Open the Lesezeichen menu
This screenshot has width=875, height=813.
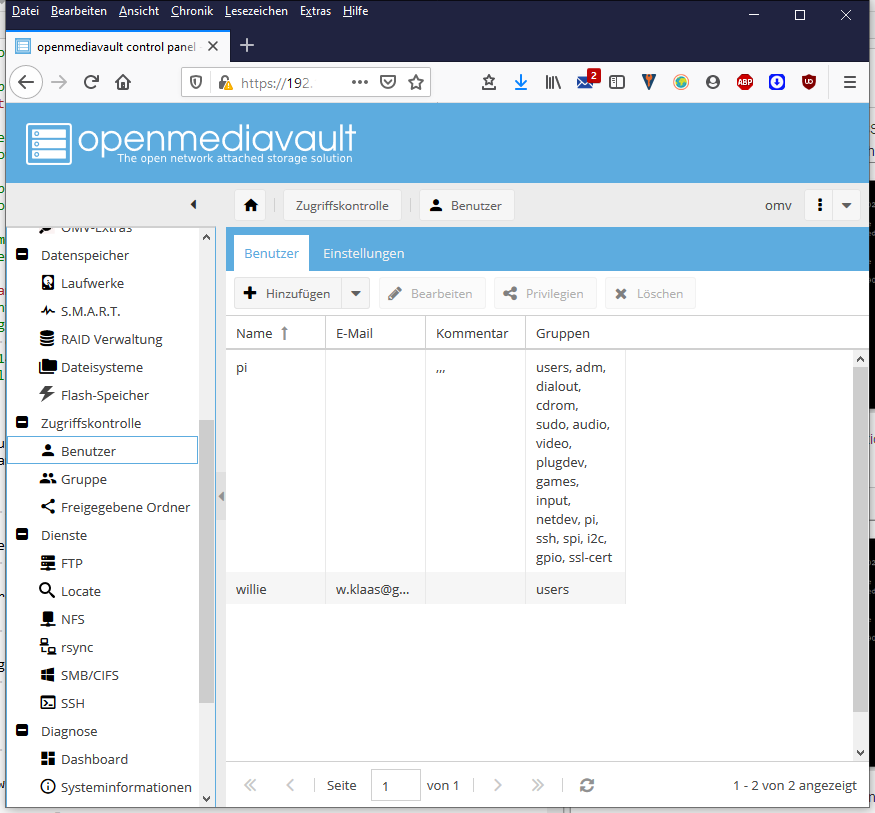pos(256,11)
